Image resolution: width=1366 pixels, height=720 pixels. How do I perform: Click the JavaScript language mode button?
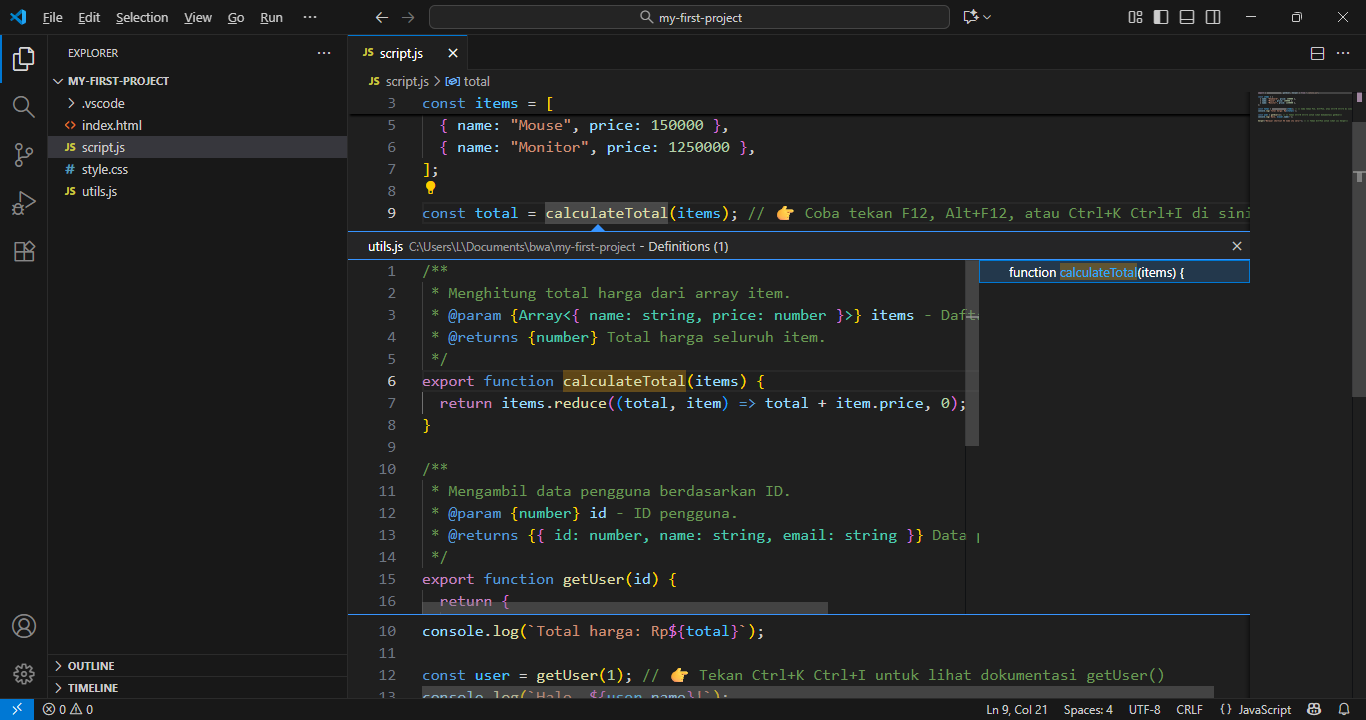click(1256, 709)
